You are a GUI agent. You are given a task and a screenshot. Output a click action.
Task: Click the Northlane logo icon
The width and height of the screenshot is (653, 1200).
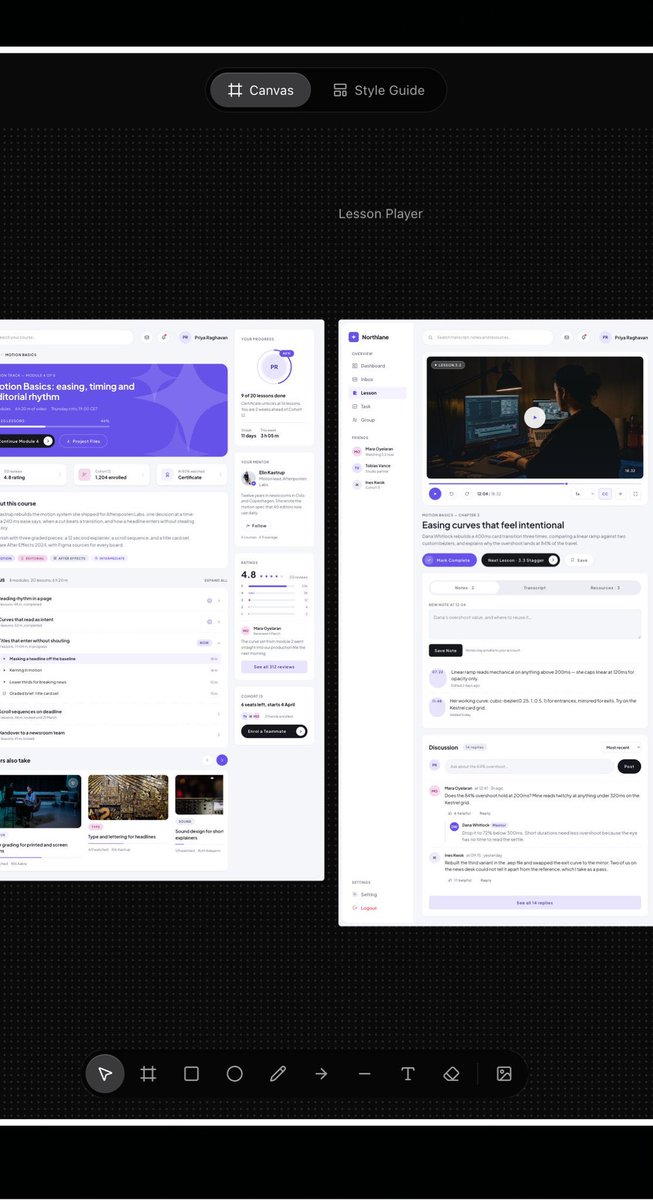tap(353, 337)
